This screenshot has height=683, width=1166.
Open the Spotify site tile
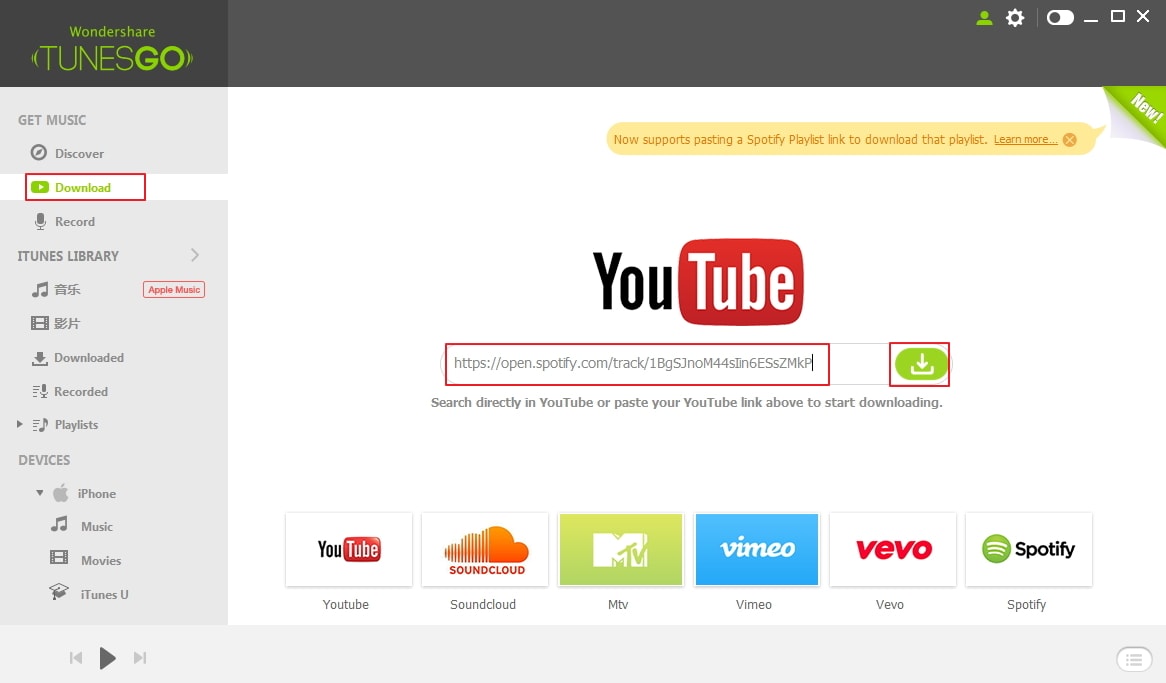pos(1029,549)
